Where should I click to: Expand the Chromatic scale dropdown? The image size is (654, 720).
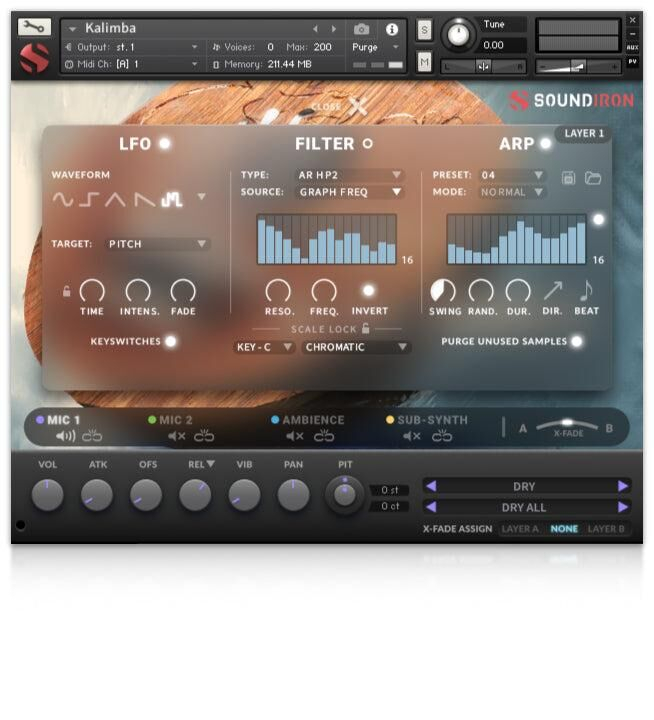(357, 347)
